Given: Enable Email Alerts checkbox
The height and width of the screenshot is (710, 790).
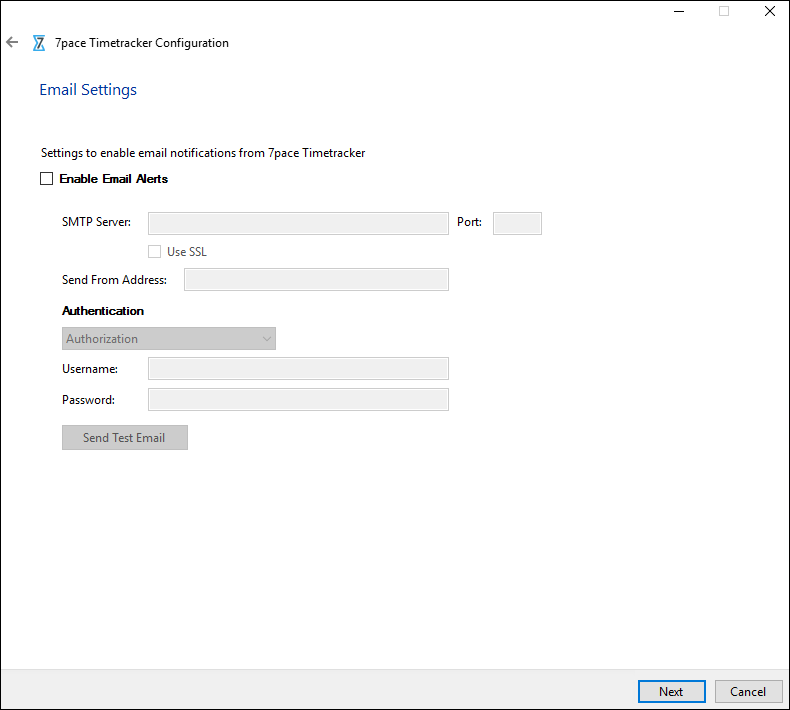Looking at the screenshot, I should pyautogui.click(x=46, y=179).
